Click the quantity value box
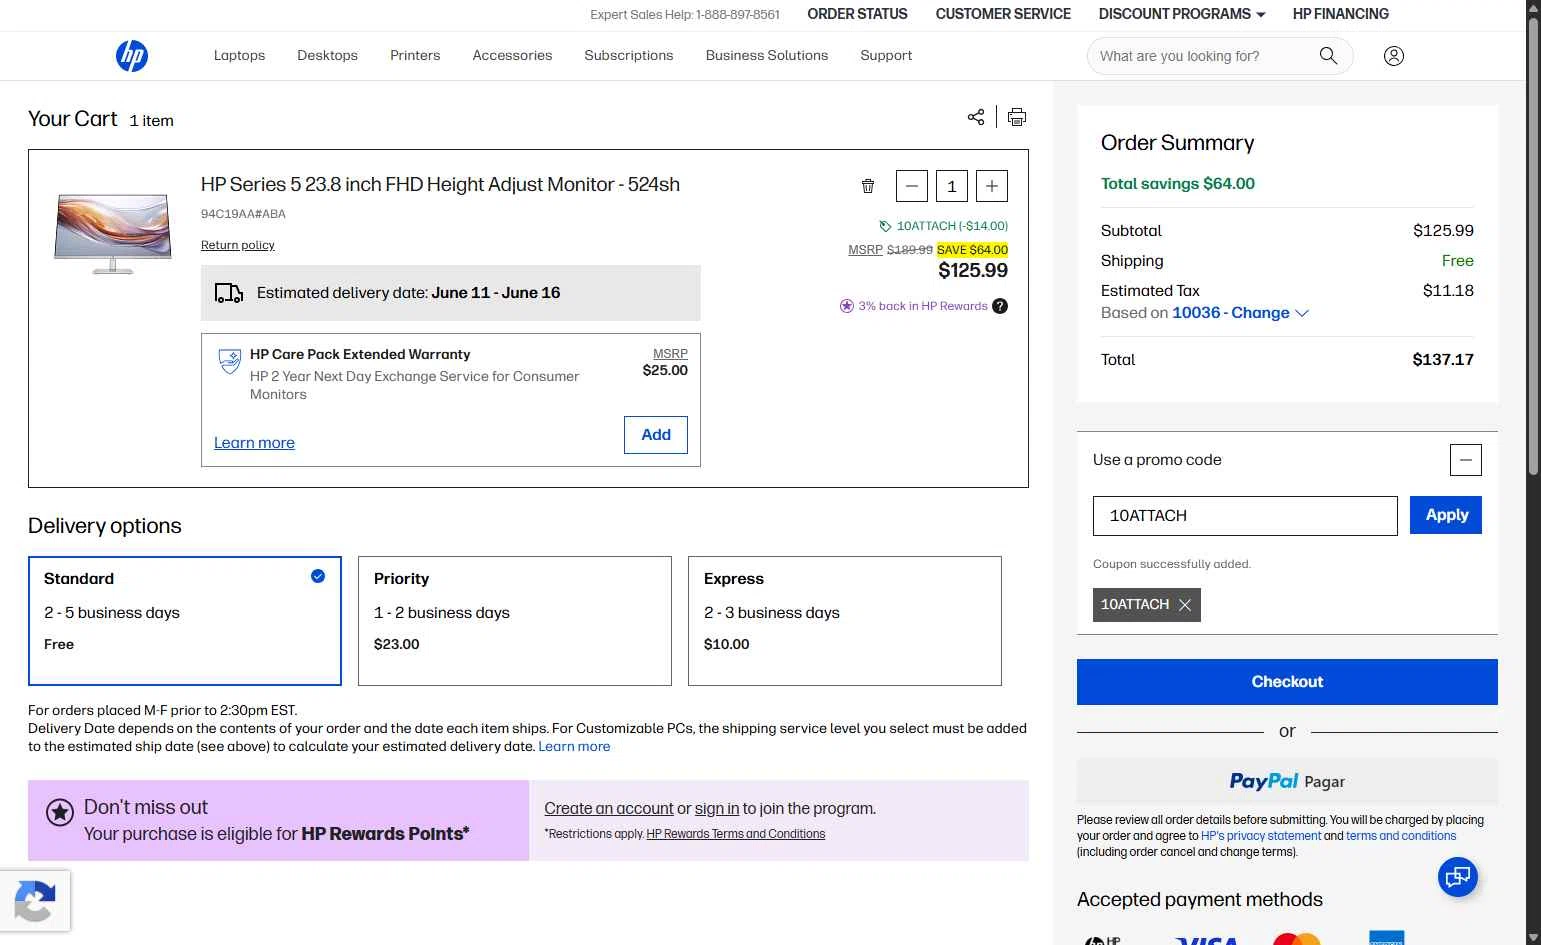 click(x=952, y=186)
